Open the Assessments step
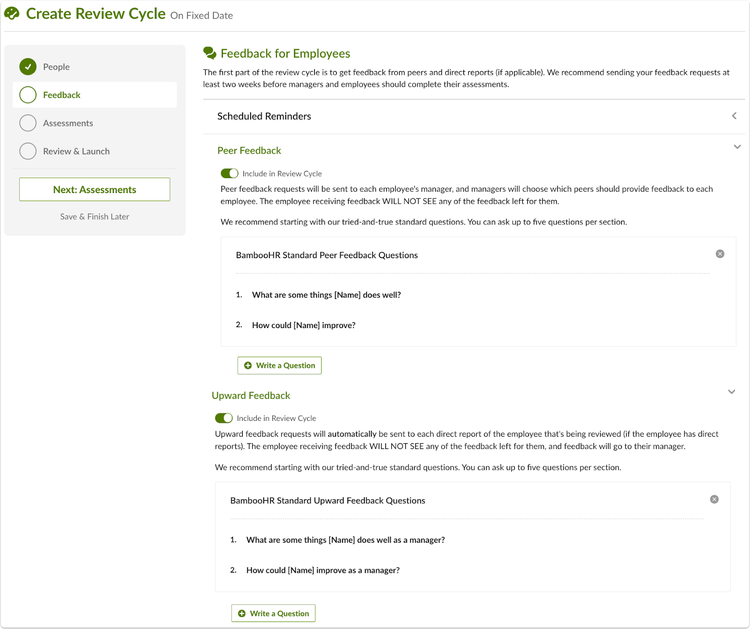 coord(68,123)
